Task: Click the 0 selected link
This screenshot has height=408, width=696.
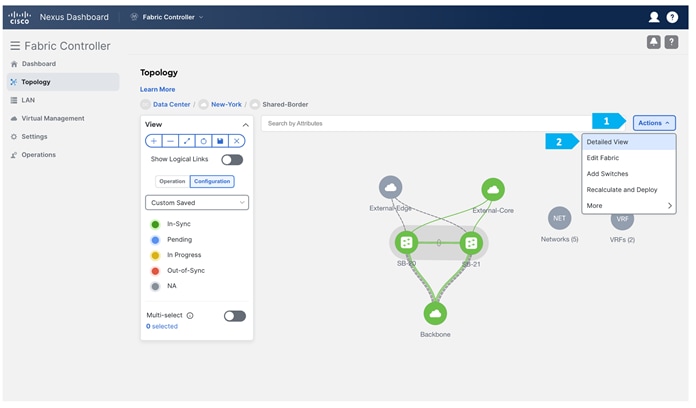Action: [x=162, y=326]
